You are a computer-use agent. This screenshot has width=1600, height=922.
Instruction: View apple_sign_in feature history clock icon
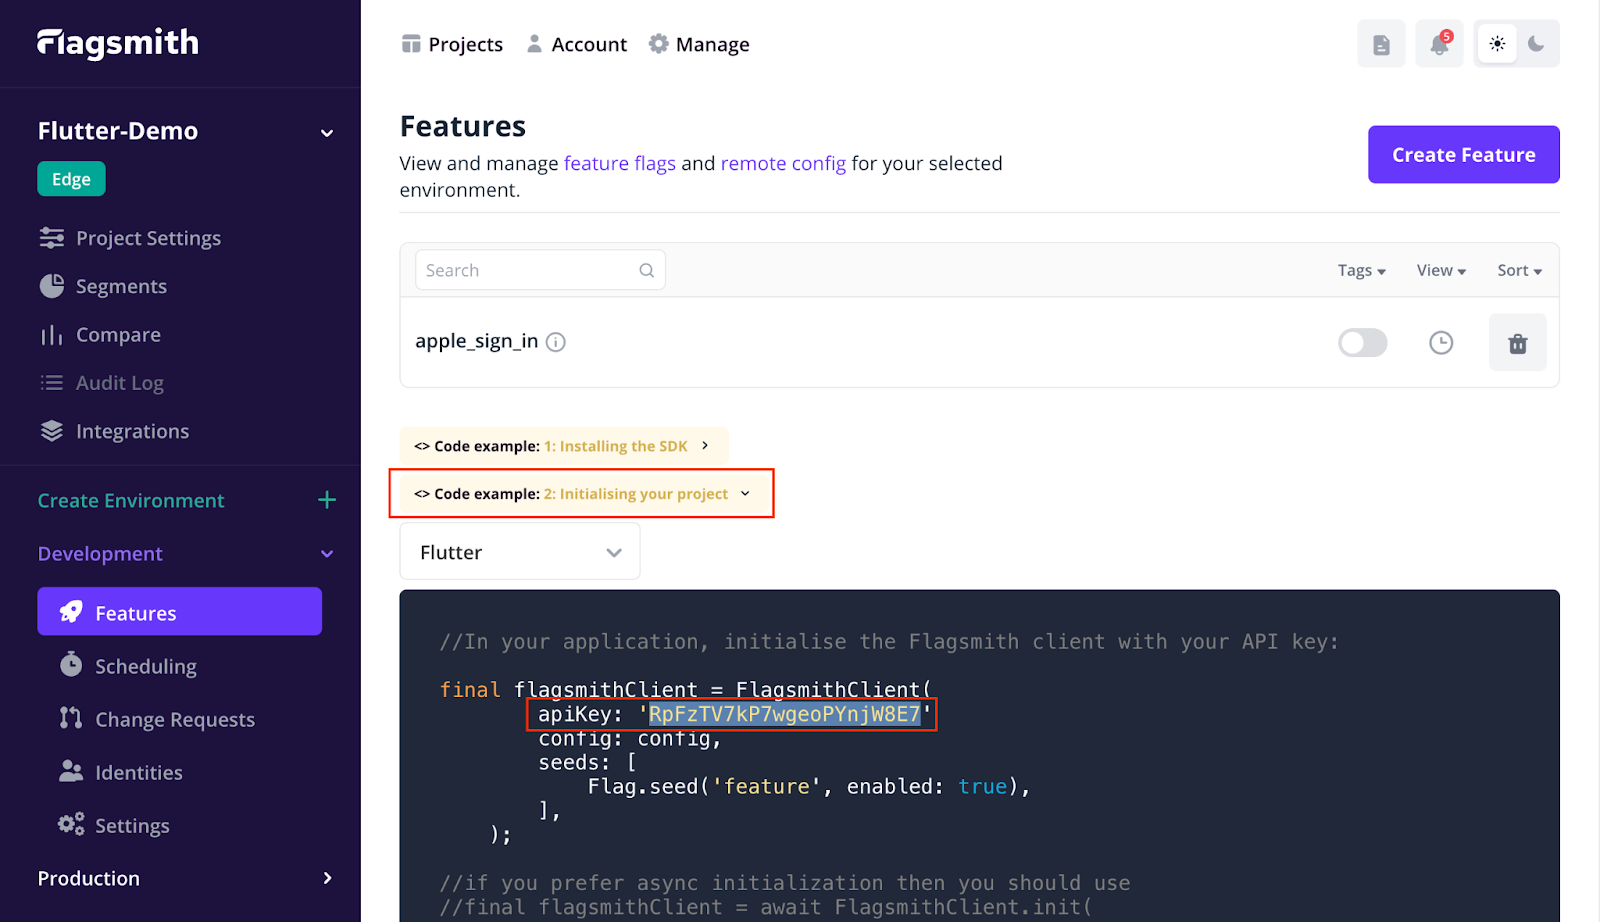(1441, 343)
